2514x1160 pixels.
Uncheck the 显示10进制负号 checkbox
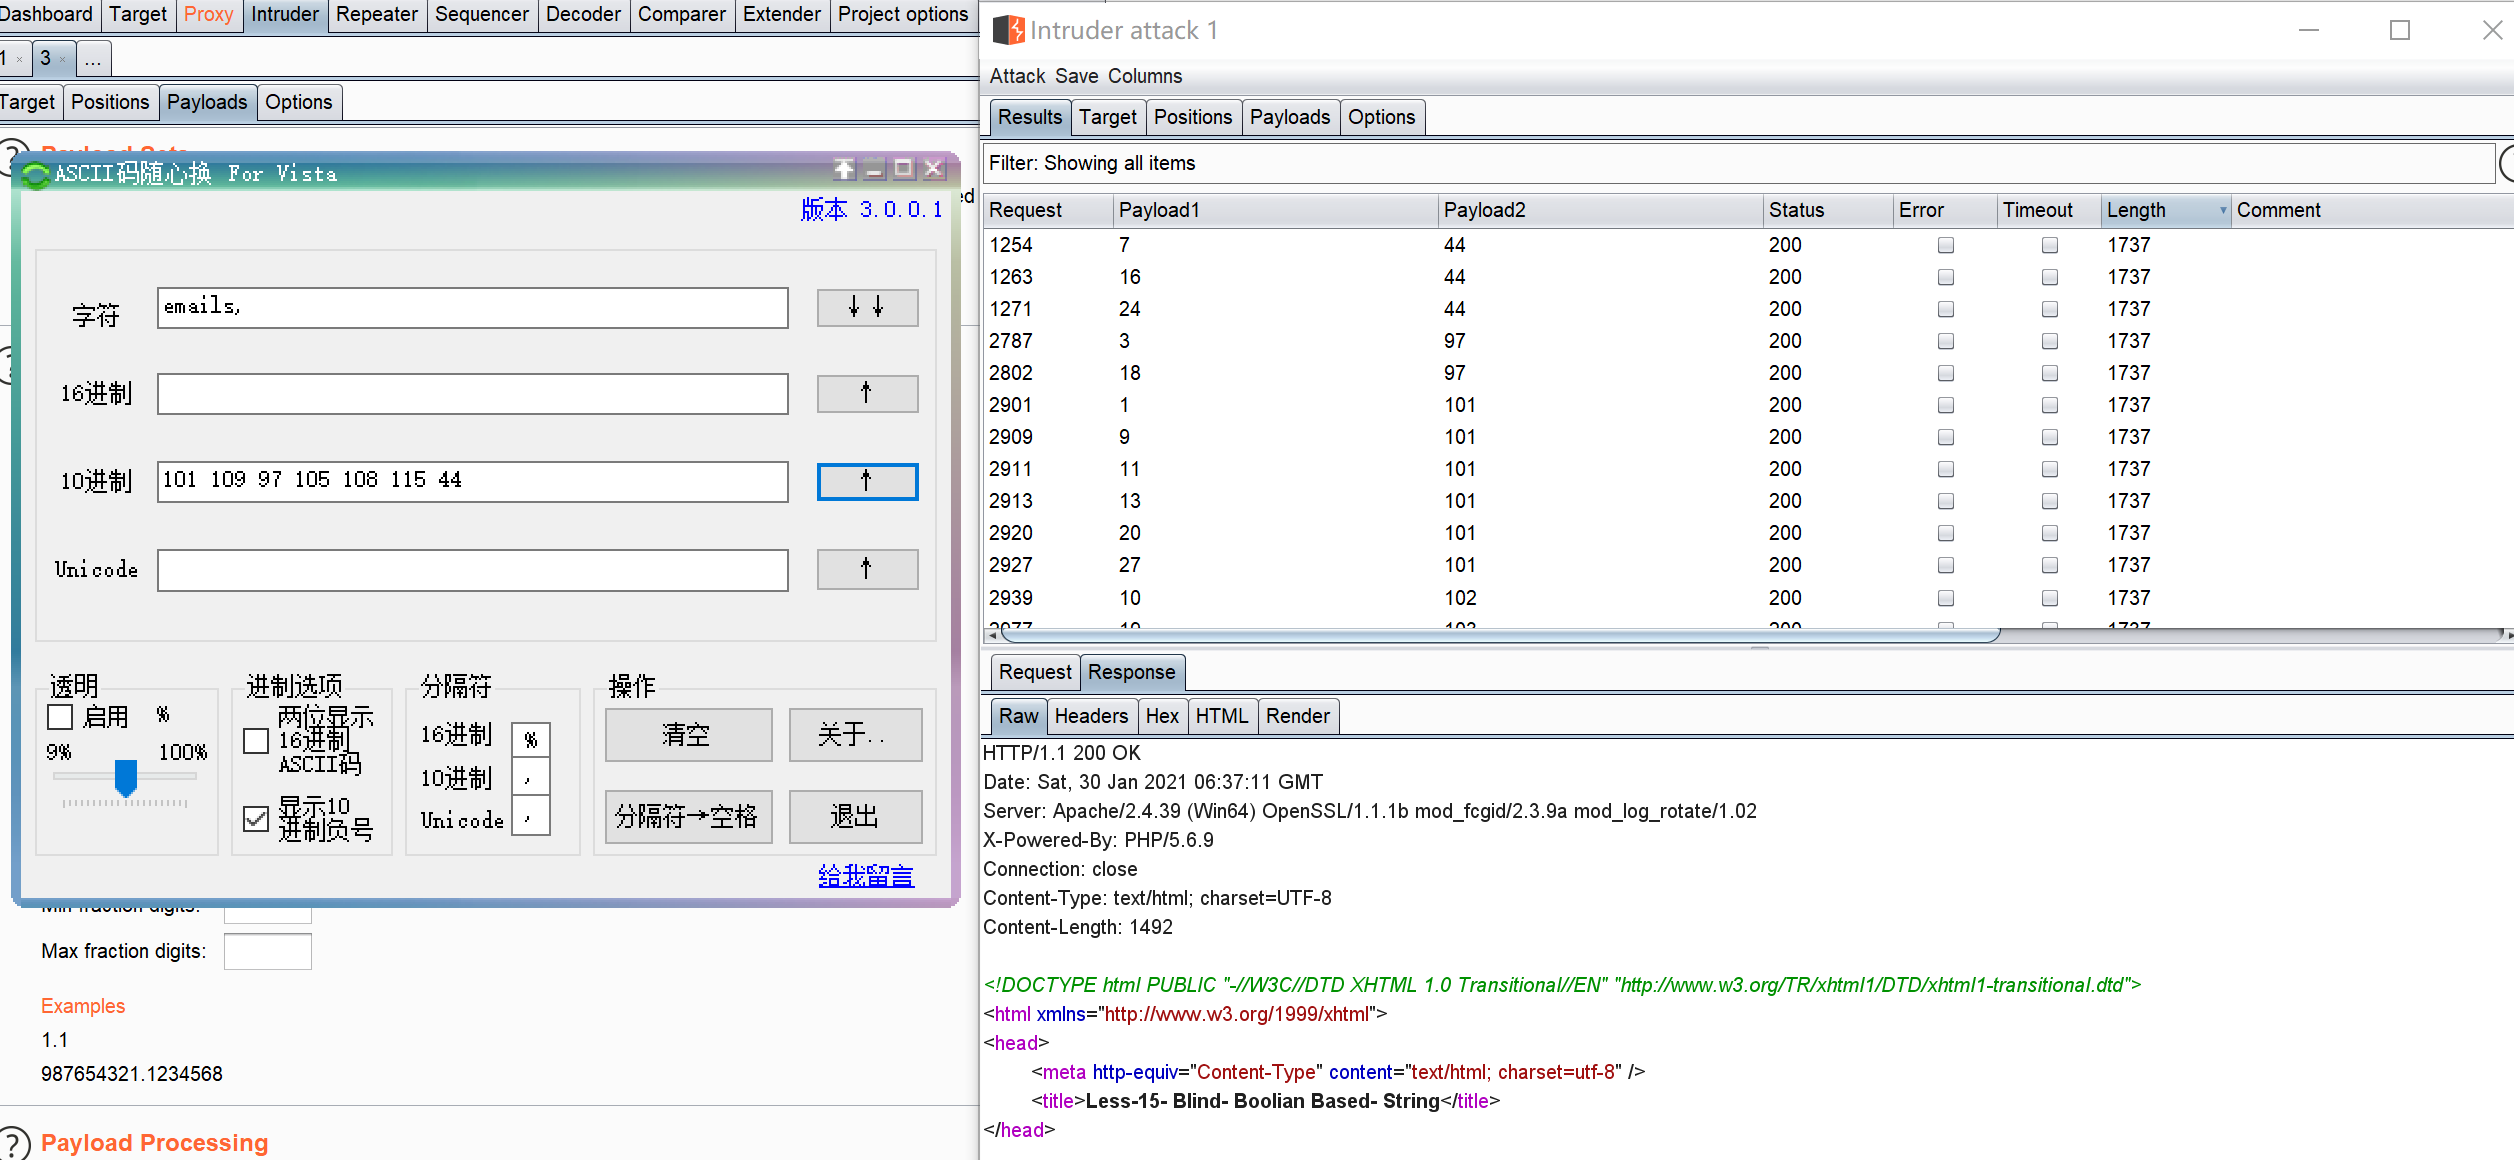coord(256,819)
